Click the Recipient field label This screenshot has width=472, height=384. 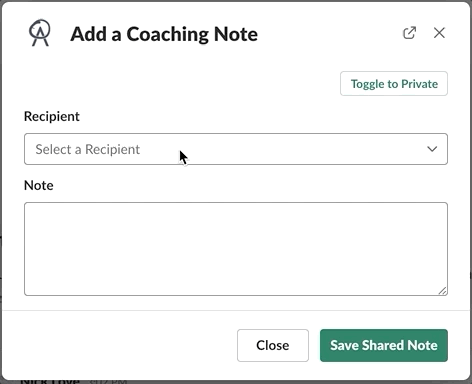coord(52,116)
